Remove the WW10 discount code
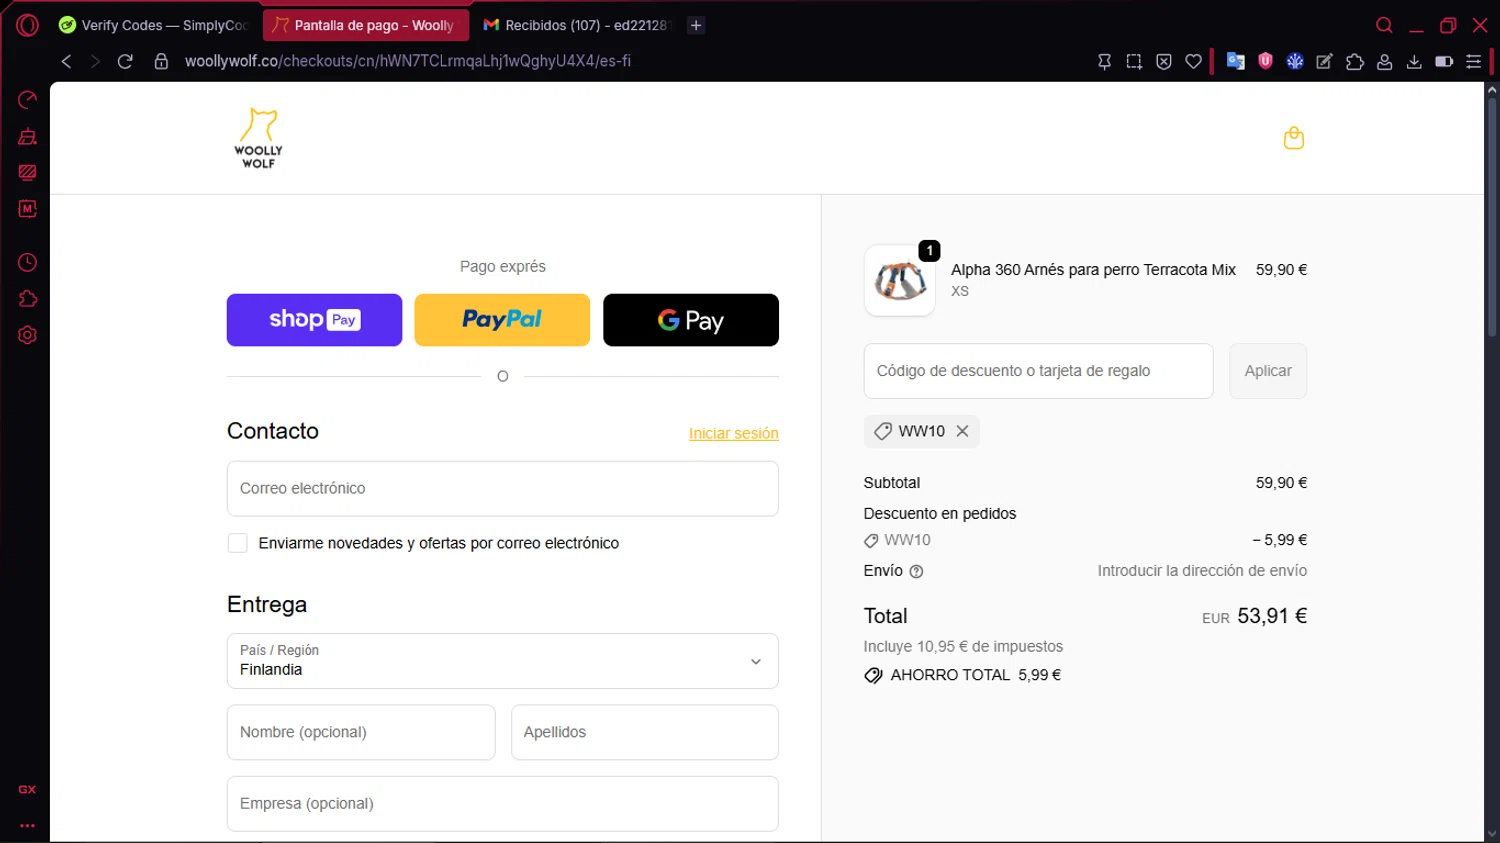 coord(962,431)
